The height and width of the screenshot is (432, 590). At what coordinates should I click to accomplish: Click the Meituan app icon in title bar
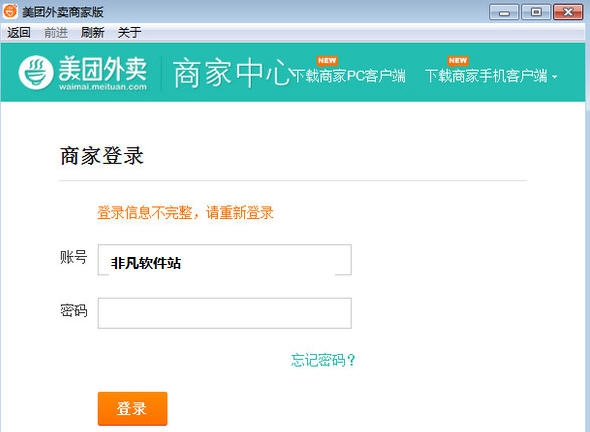[10, 11]
